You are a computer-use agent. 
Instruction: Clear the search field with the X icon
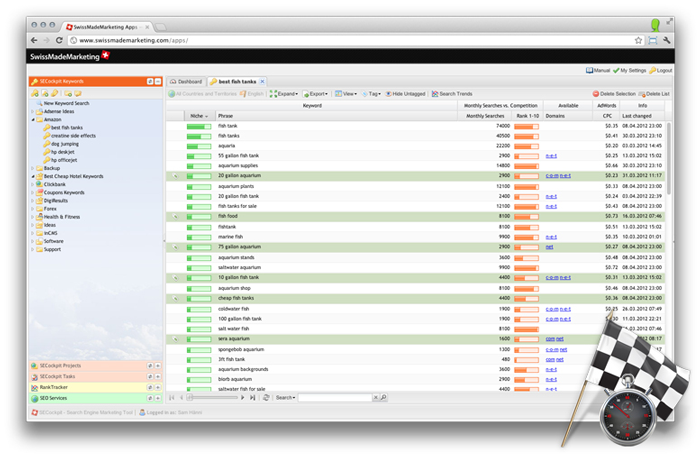tap(375, 397)
